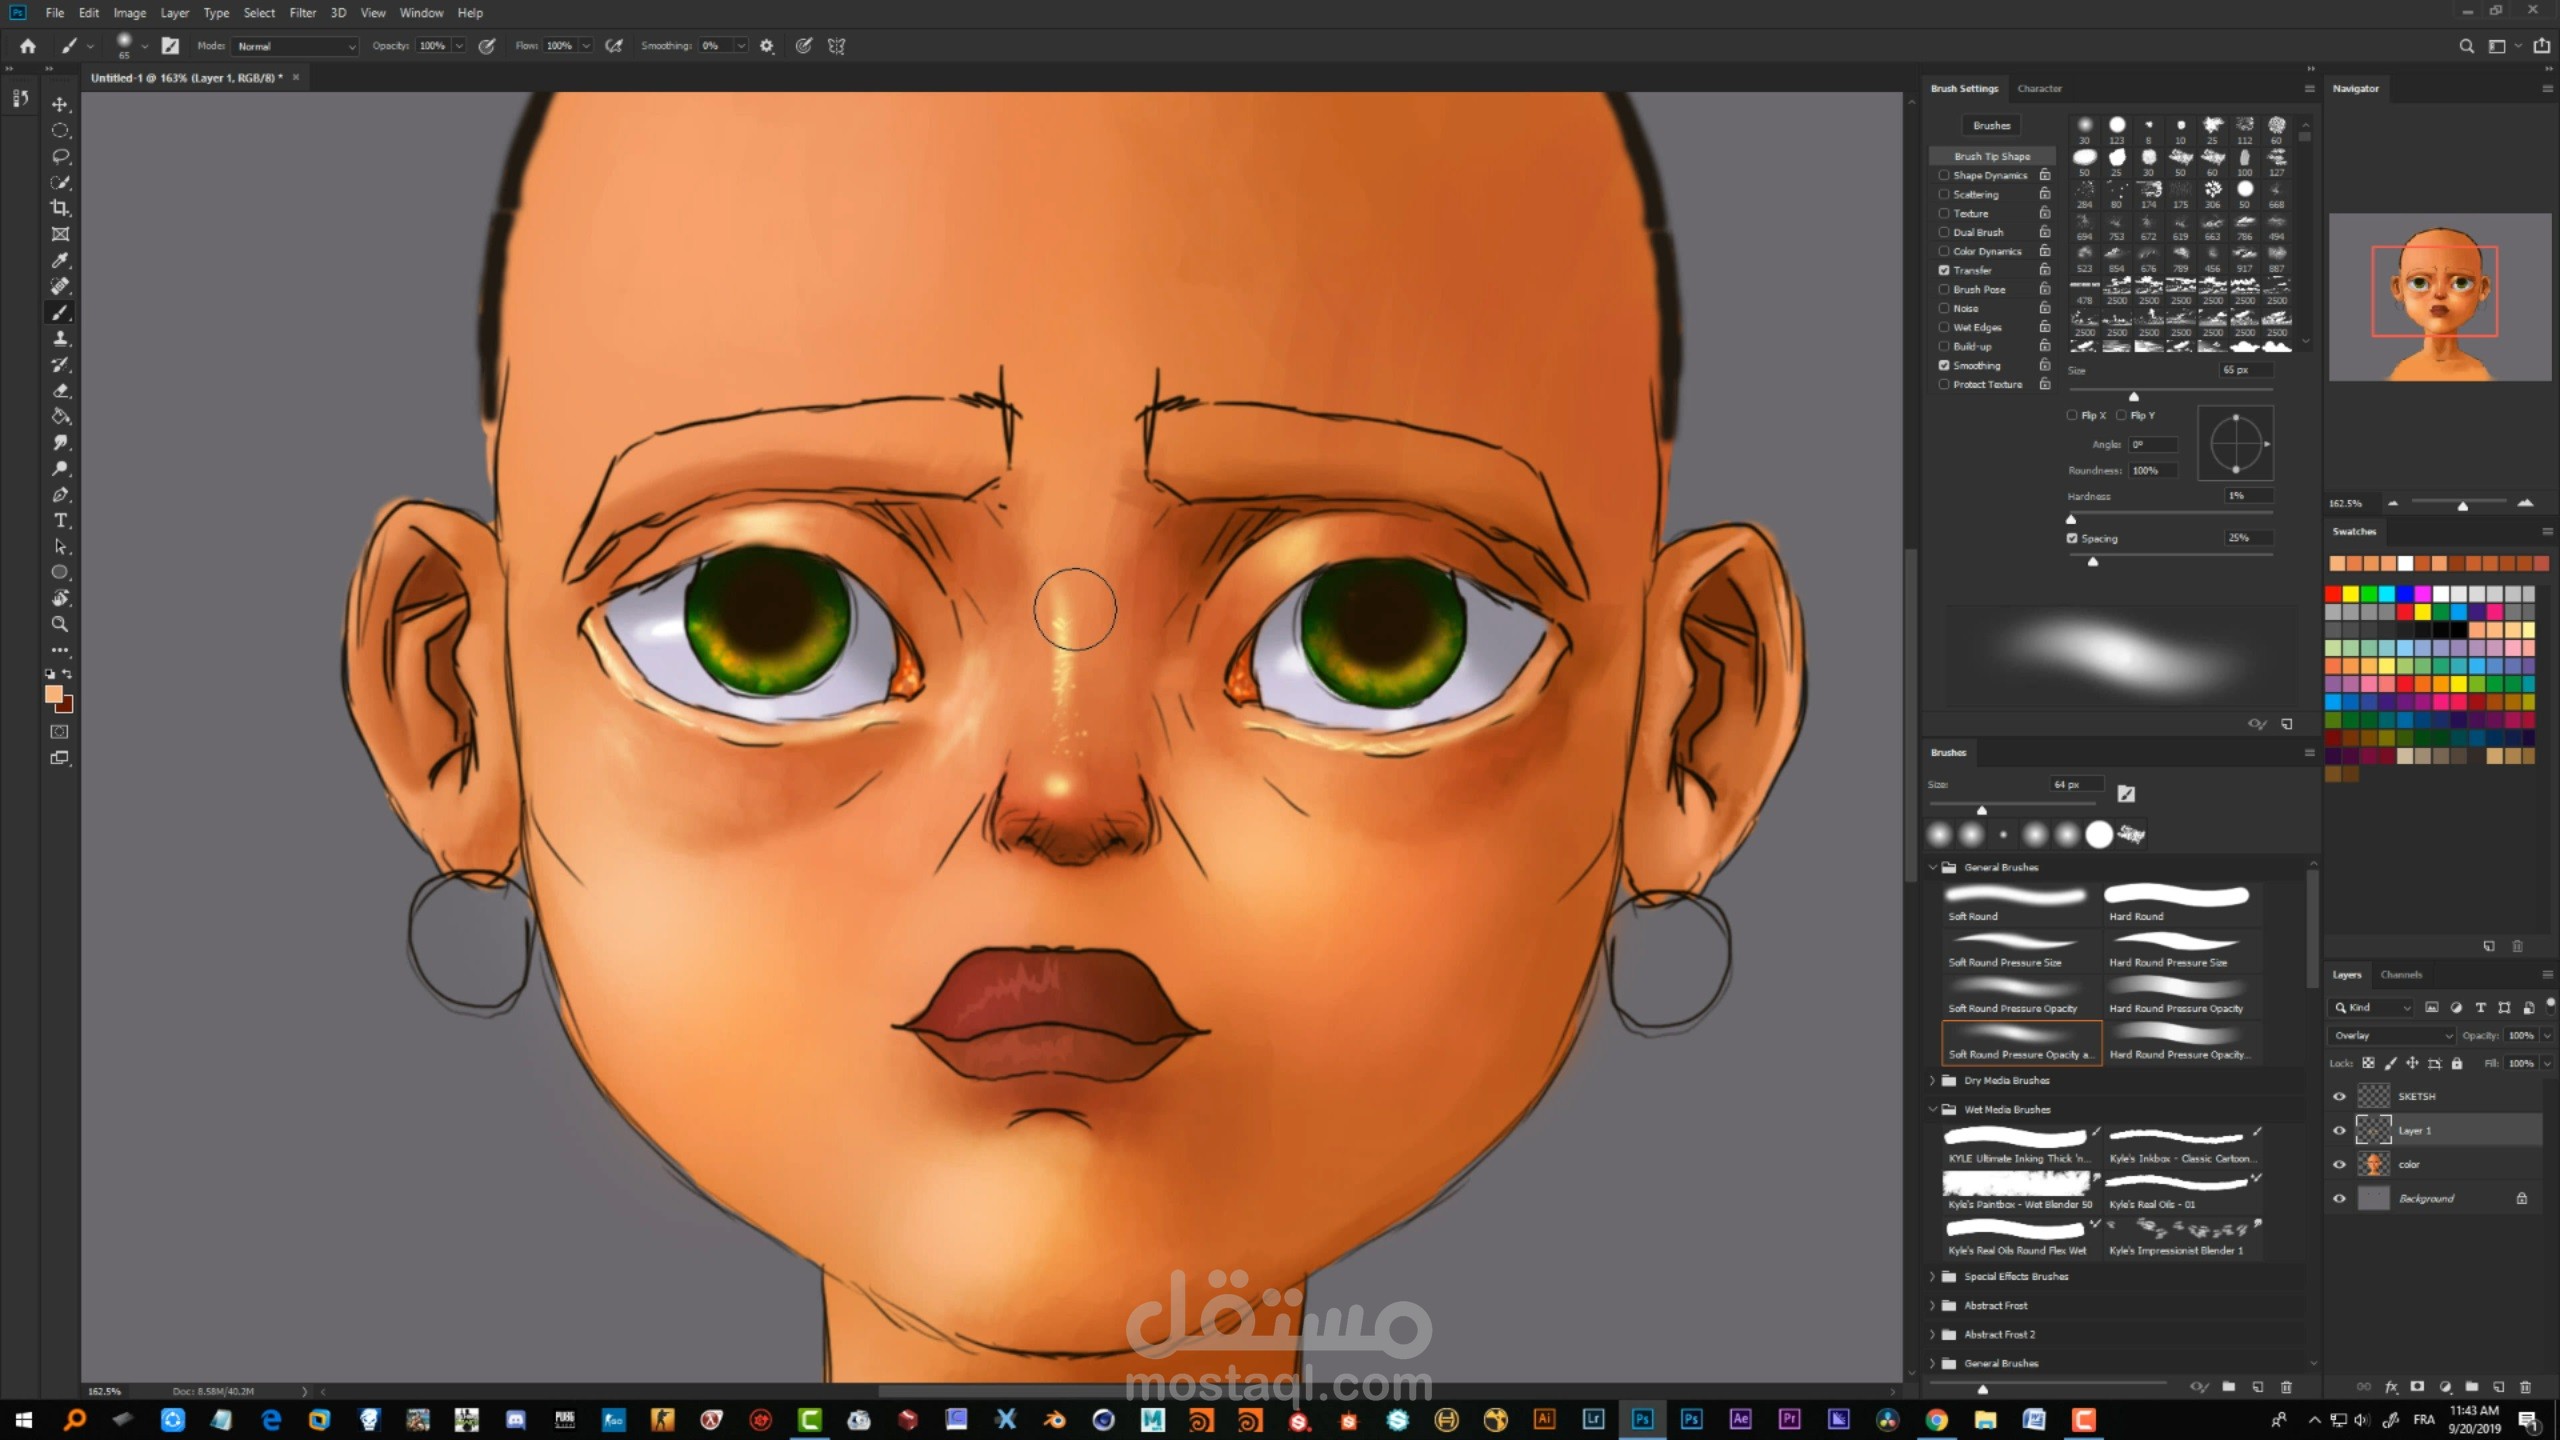Screen dimensions: 2560x1440
Task: Open Chrome from the Windows taskbar
Action: coord(1937,1419)
